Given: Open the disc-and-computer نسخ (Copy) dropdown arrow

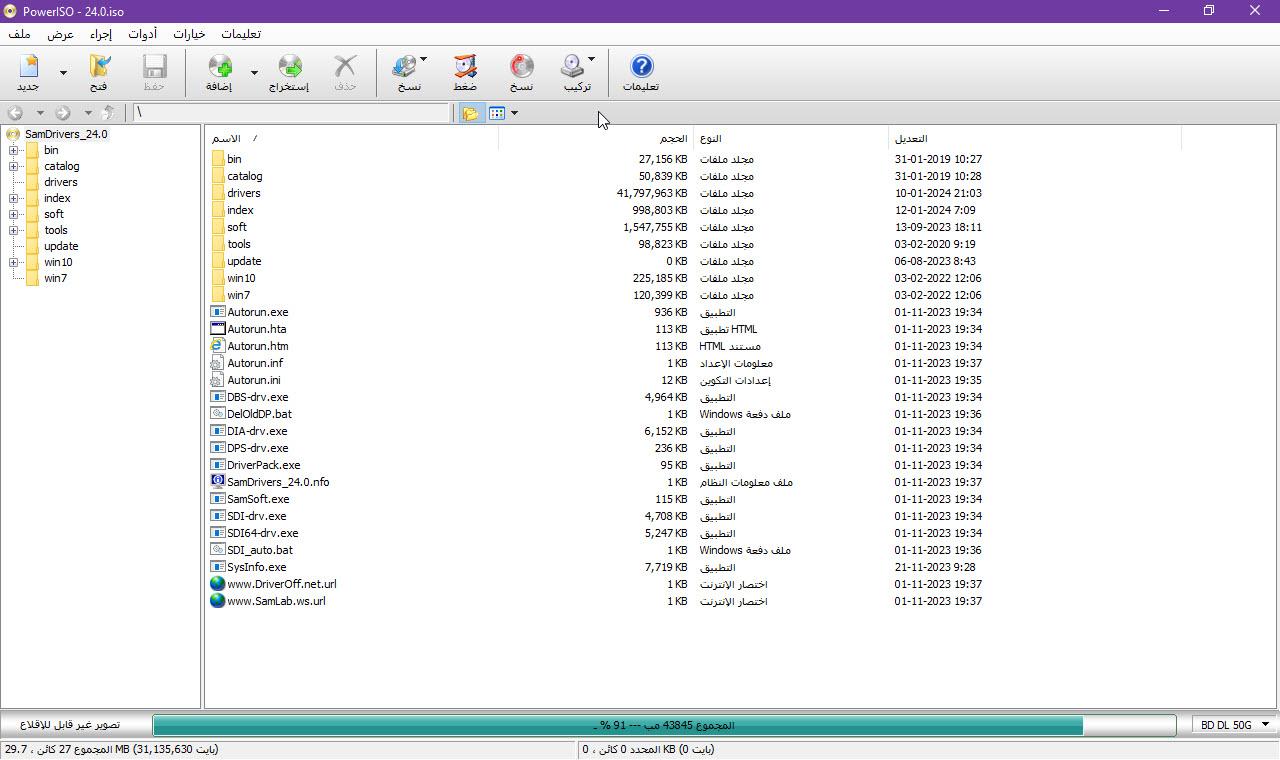Looking at the screenshot, I should (423, 60).
